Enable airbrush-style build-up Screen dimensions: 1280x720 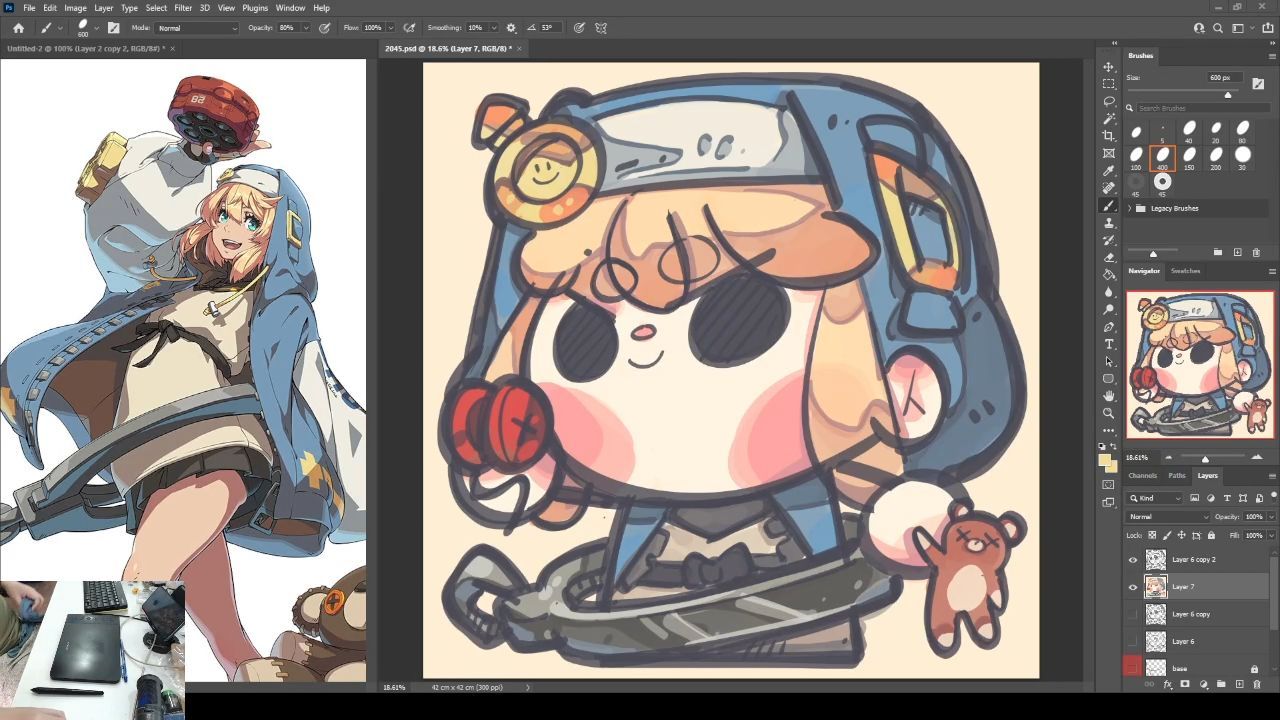[x=409, y=28]
